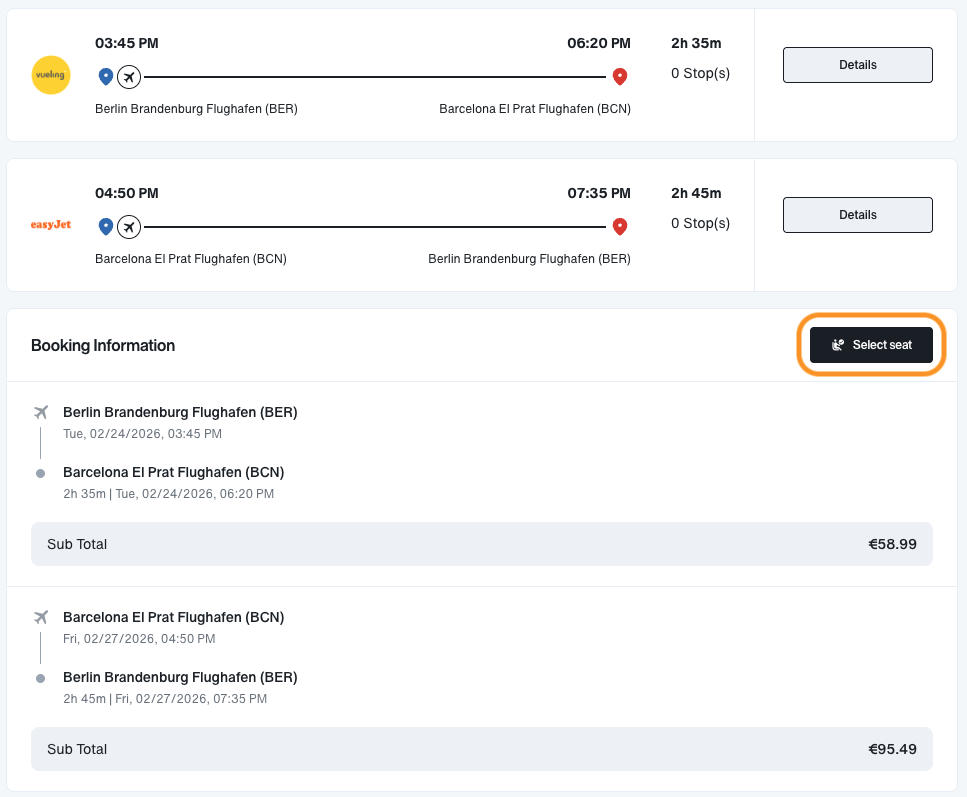
Task: Click 2h 35m | Tue, 02/24/2026, 06:20 PM
Action: [x=168, y=493]
